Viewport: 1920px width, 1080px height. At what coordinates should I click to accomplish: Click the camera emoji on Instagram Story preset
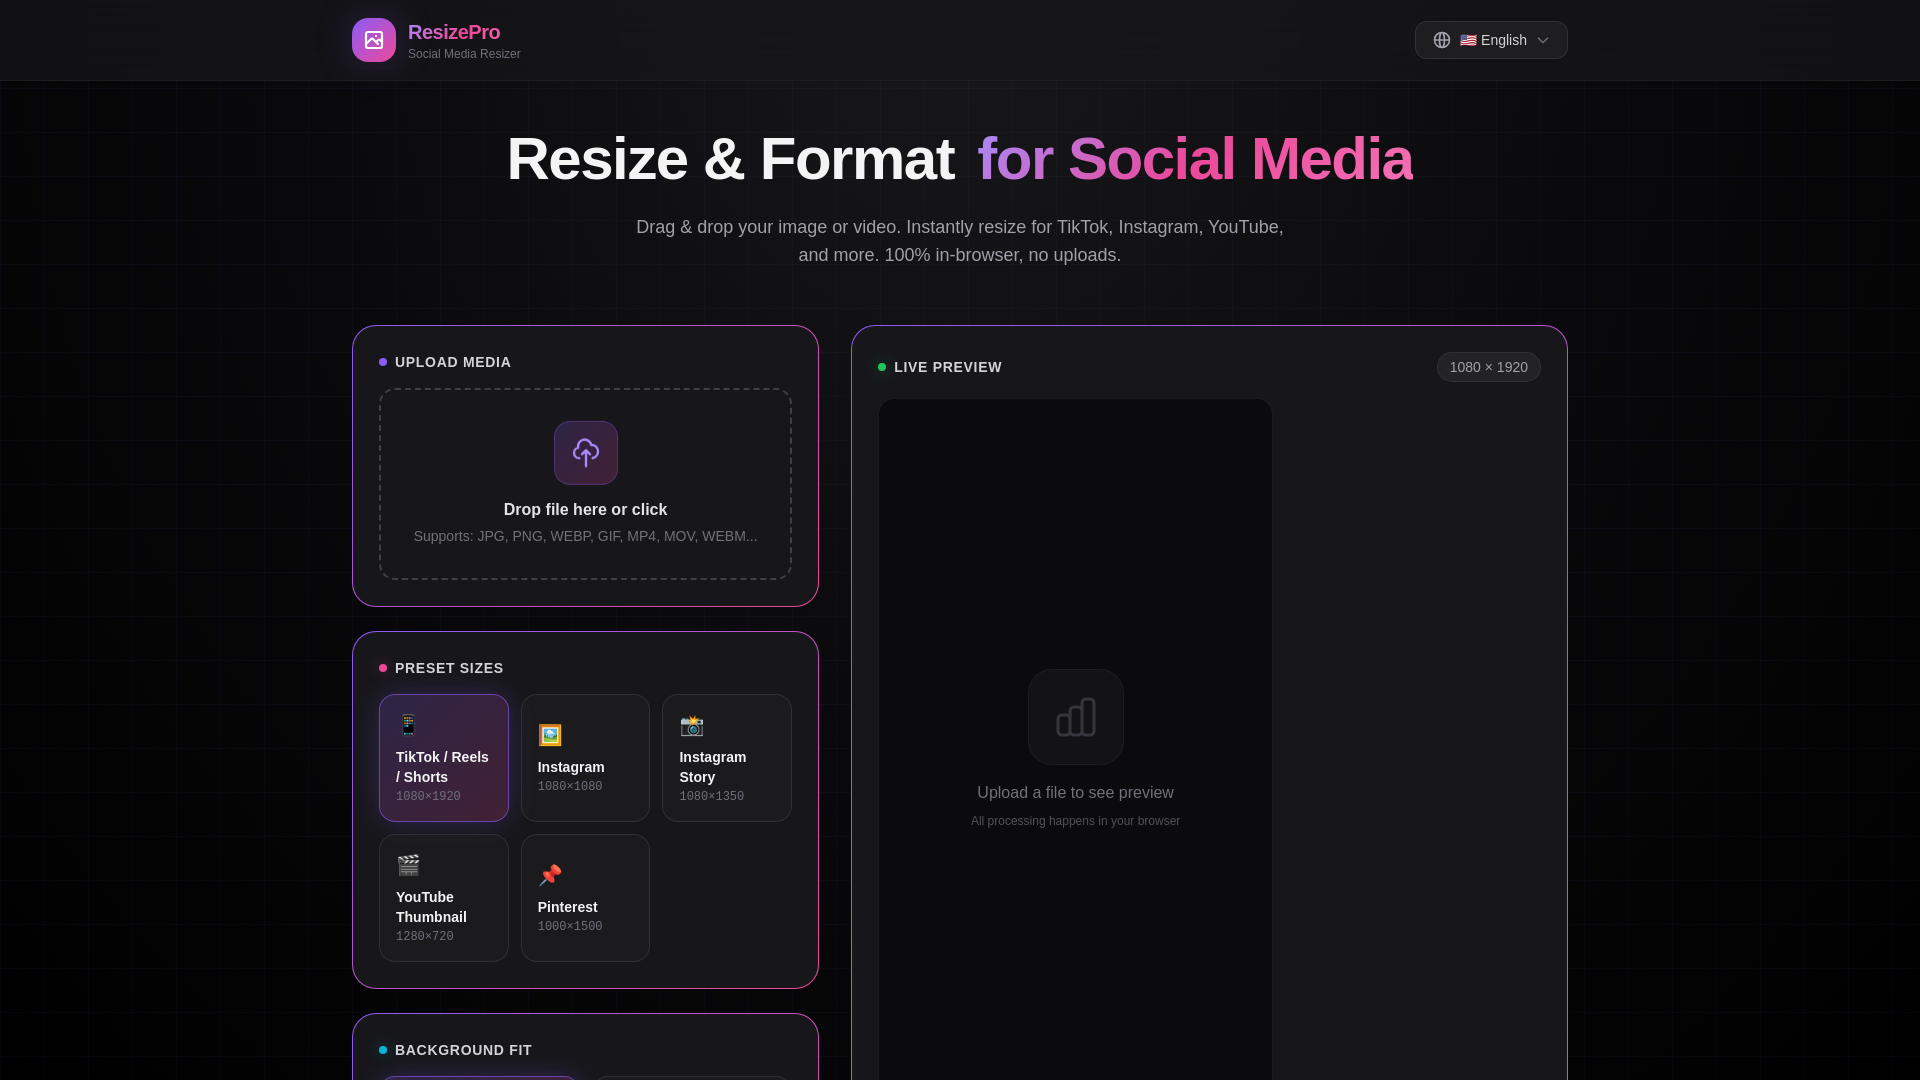(x=692, y=725)
